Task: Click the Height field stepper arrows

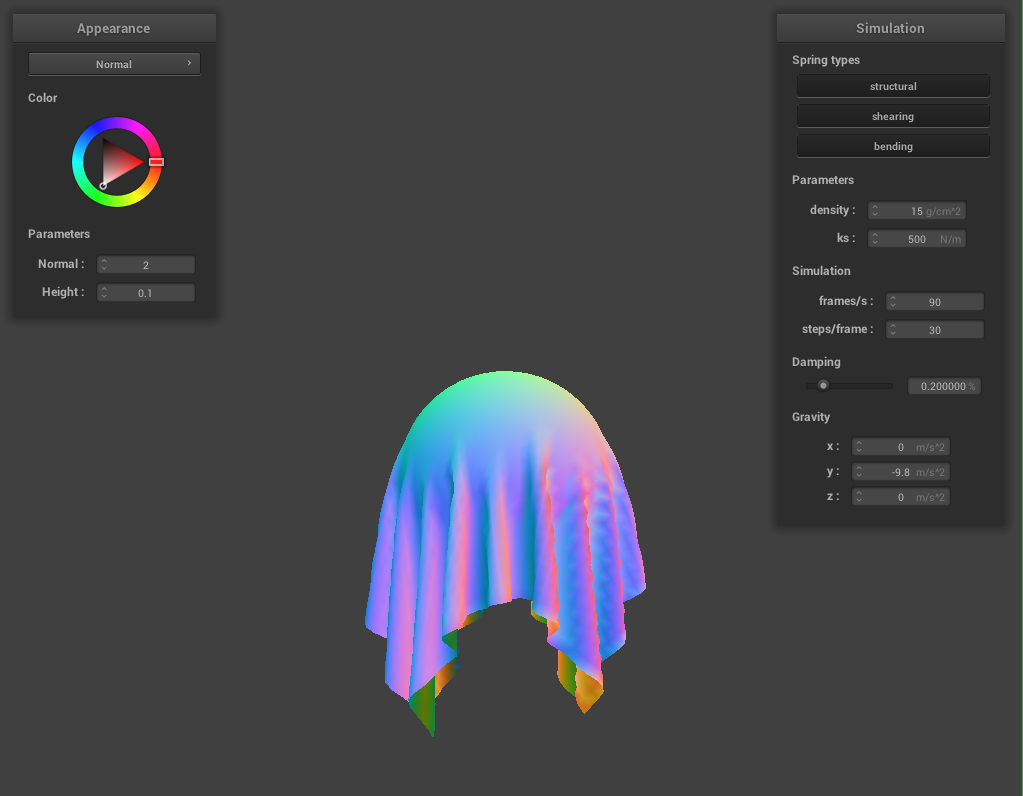Action: coord(104,292)
